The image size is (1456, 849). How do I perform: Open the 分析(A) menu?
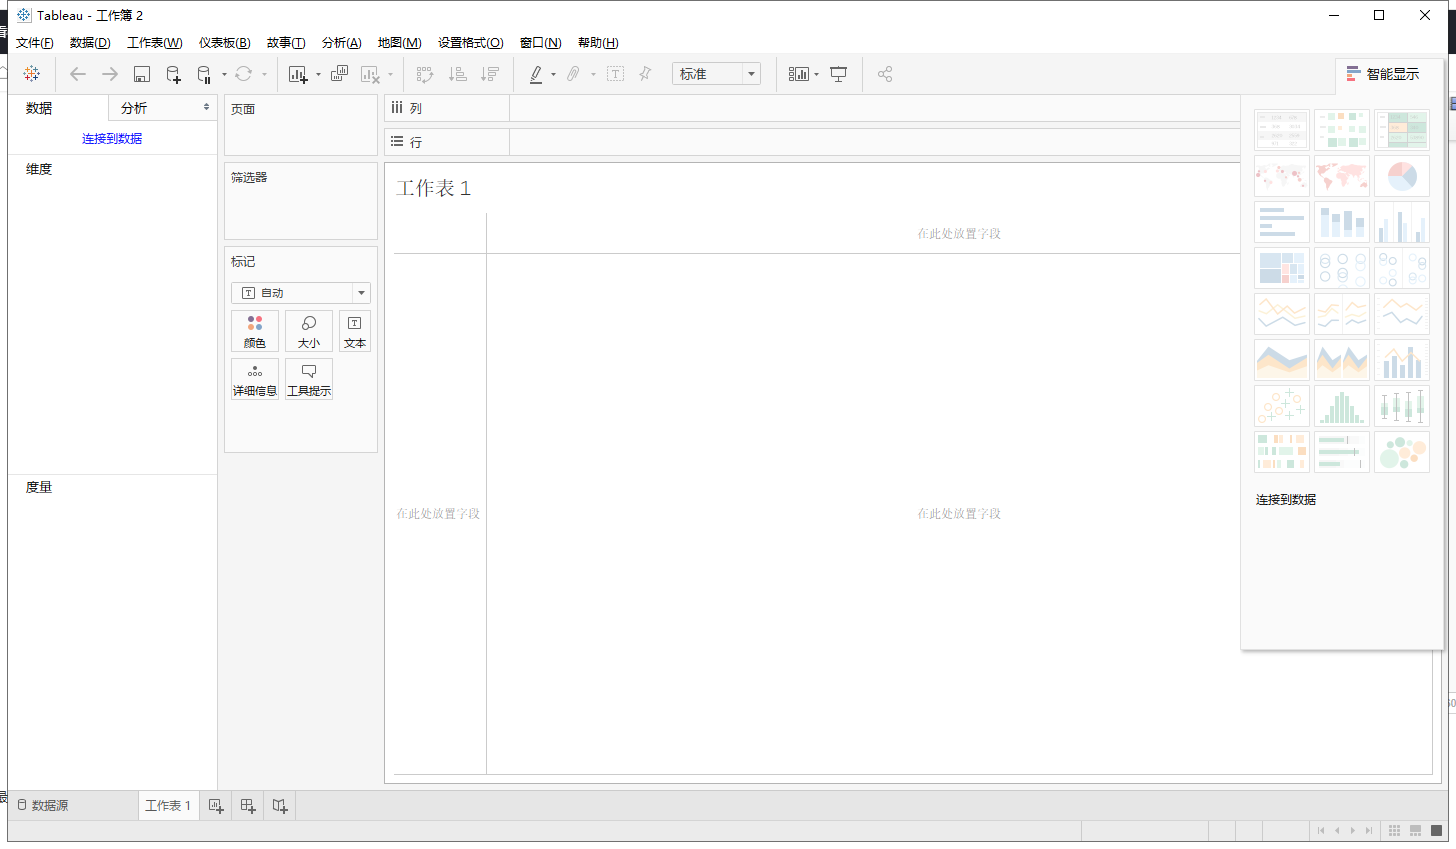341,43
